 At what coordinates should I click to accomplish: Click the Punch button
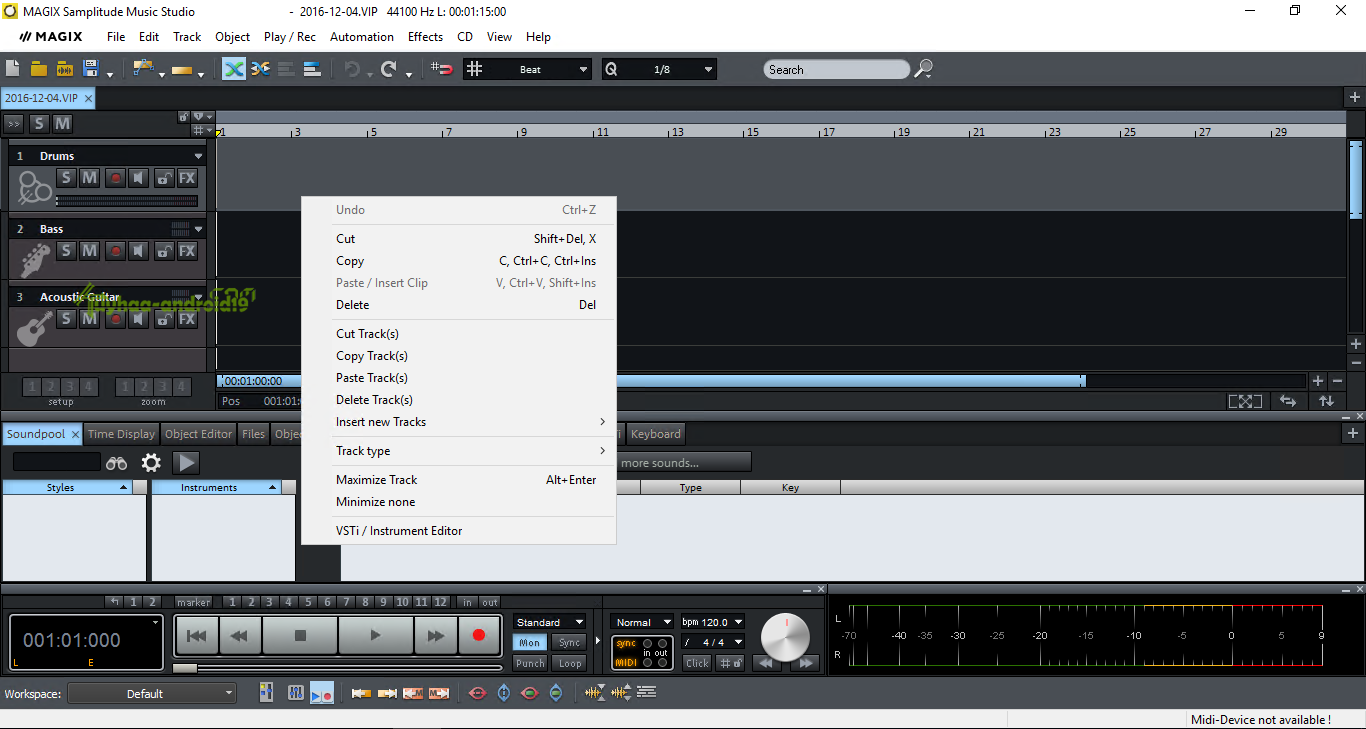tap(530, 663)
